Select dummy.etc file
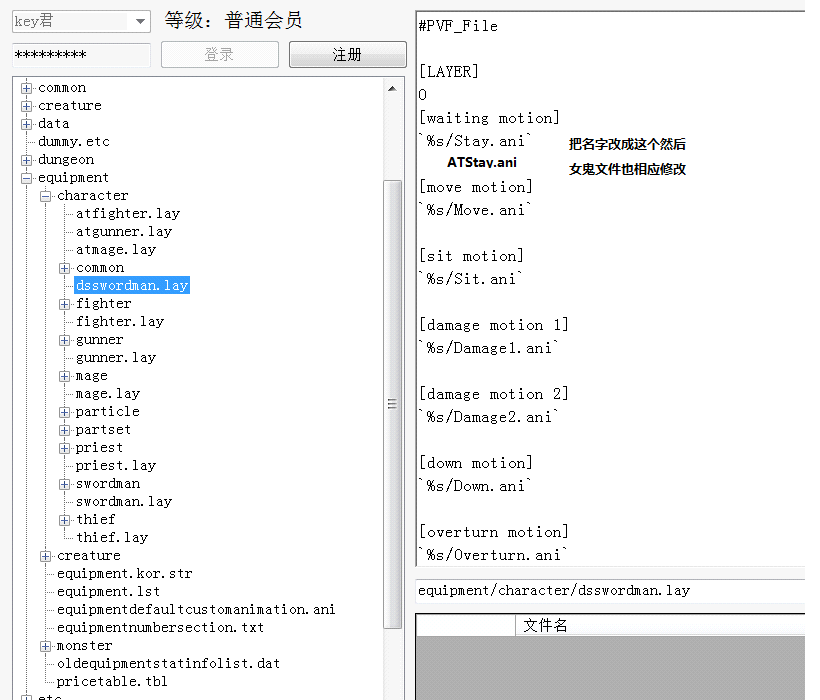The image size is (820, 700). tap(73, 142)
